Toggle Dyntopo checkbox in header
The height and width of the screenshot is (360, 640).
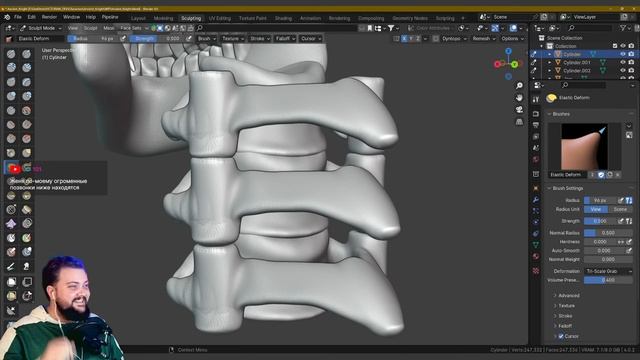point(436,38)
